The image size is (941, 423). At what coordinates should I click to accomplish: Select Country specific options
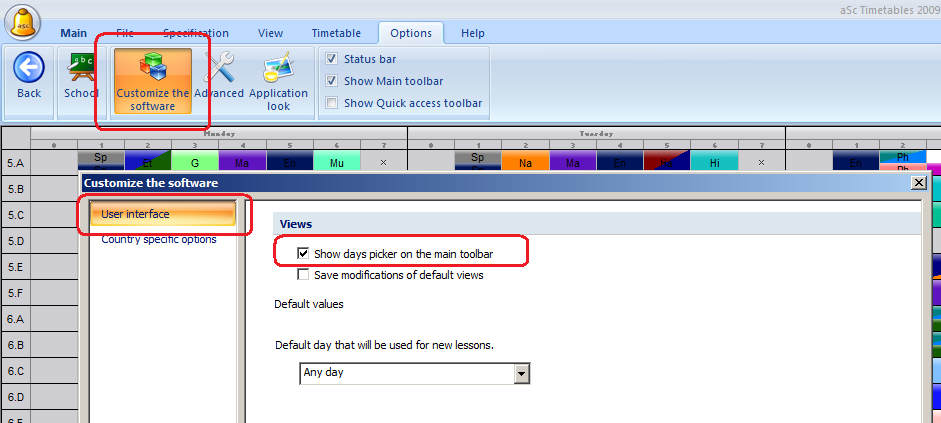pyautogui.click(x=158, y=239)
